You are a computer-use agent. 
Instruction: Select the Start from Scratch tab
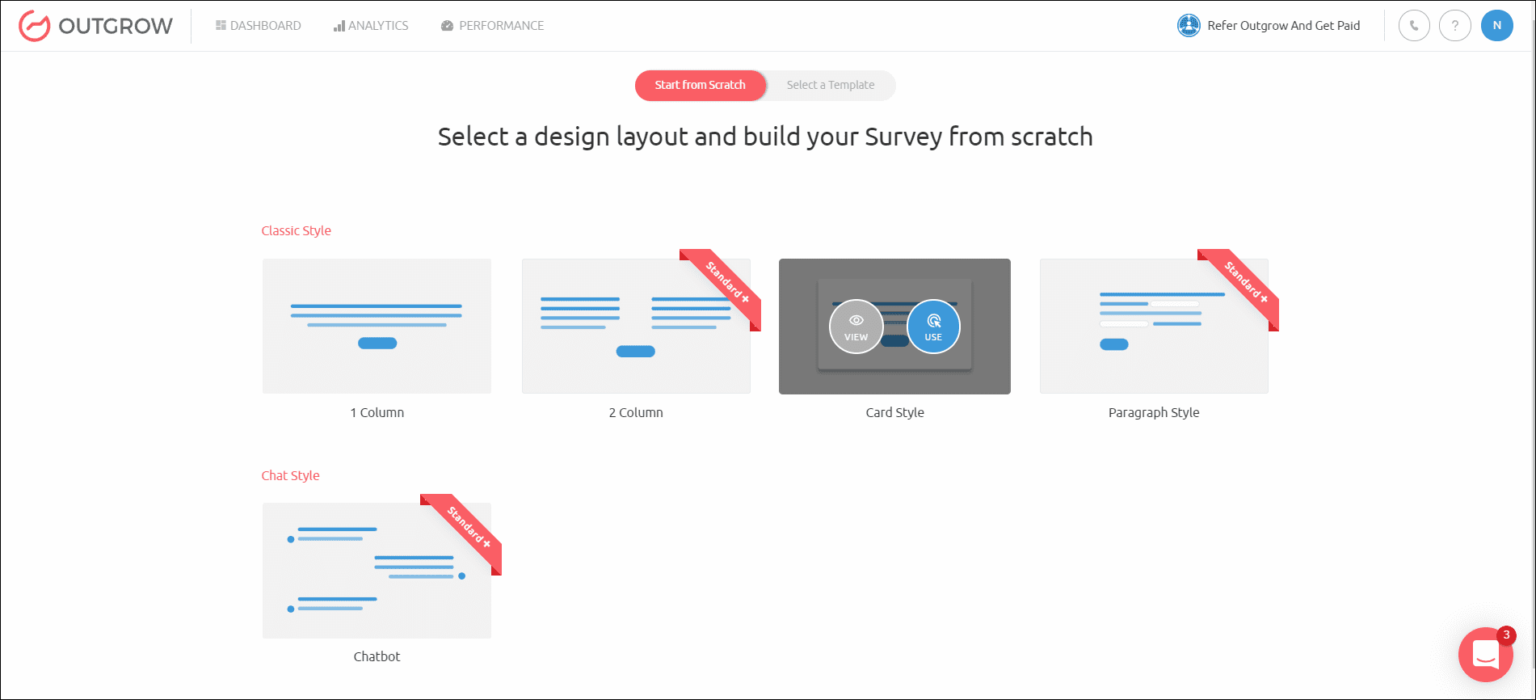click(700, 85)
